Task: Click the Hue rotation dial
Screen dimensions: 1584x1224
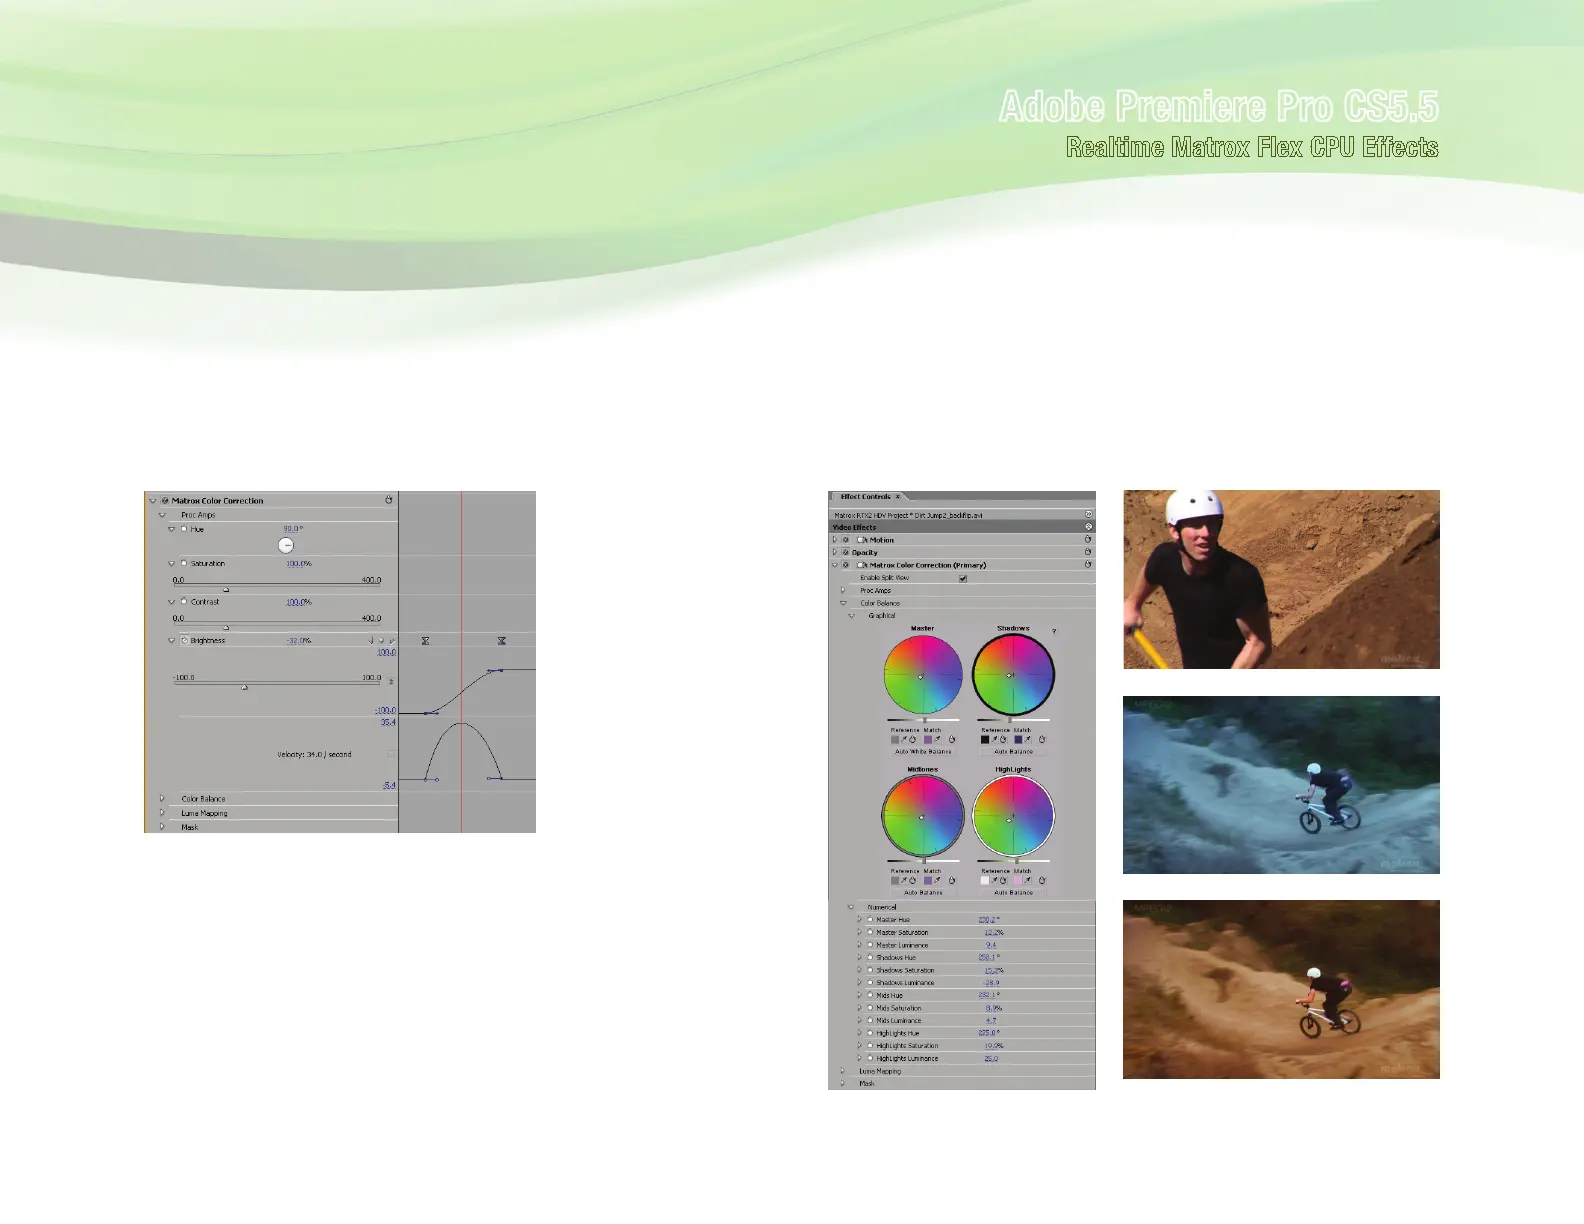Action: coord(286,545)
